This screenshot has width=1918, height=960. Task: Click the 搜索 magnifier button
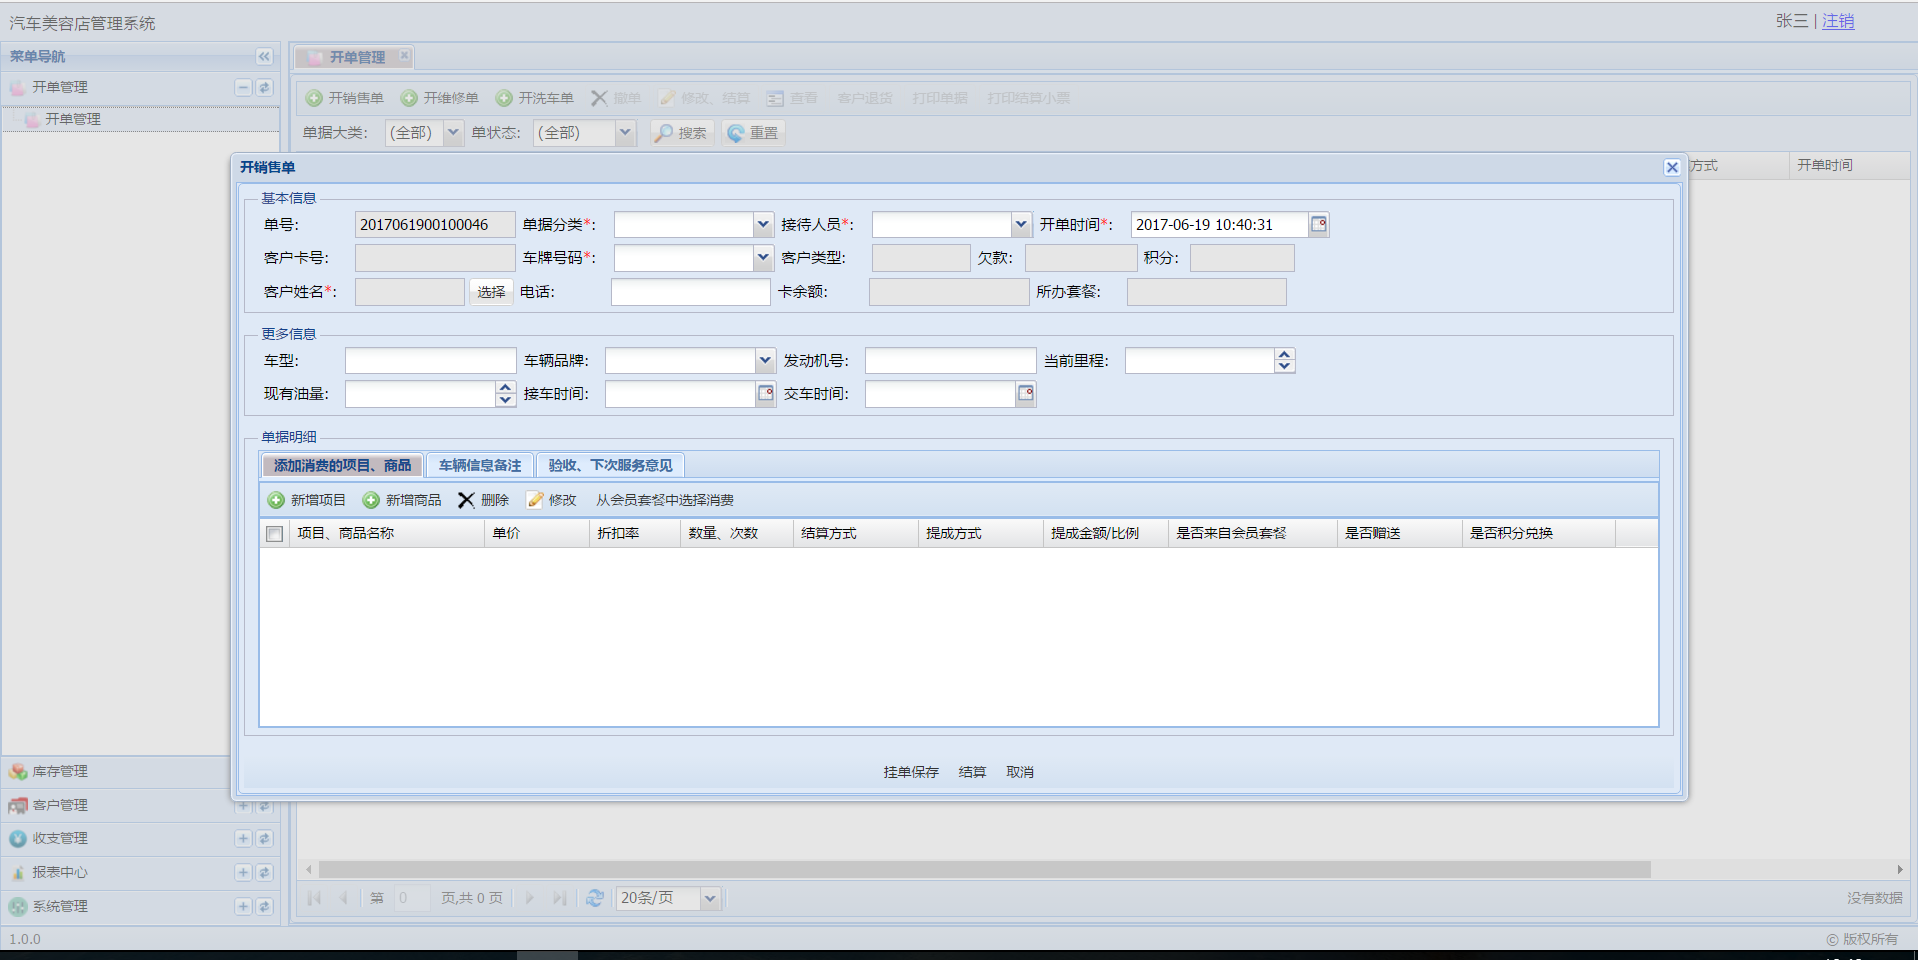click(x=682, y=133)
